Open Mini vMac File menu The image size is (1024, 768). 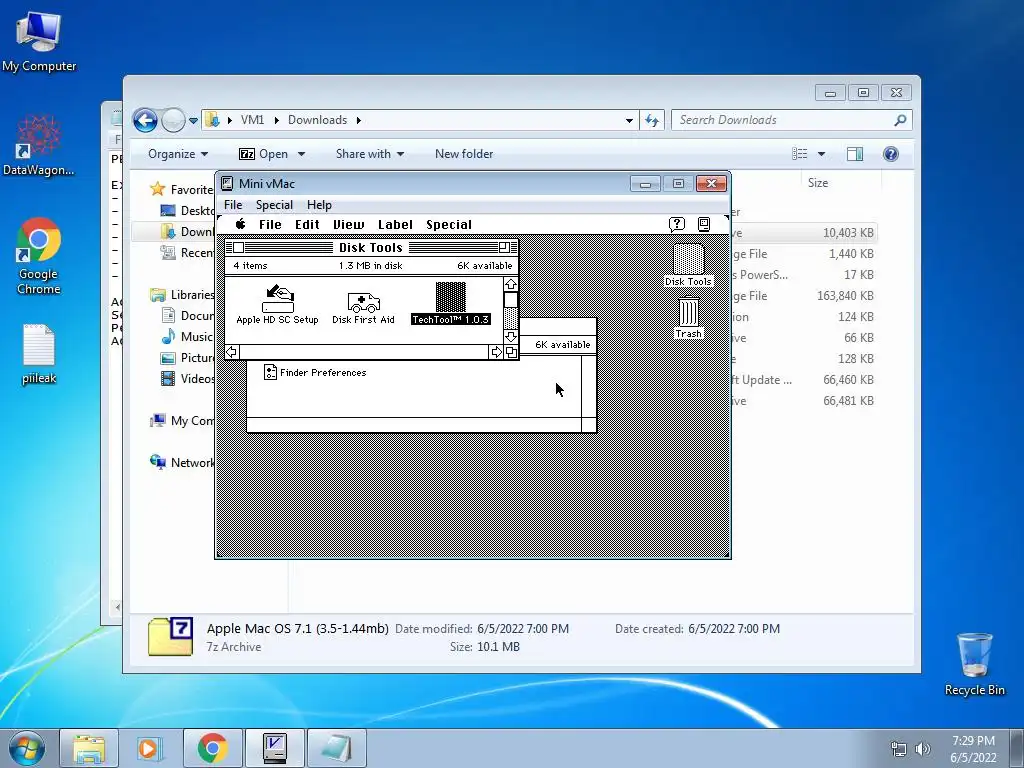(233, 204)
